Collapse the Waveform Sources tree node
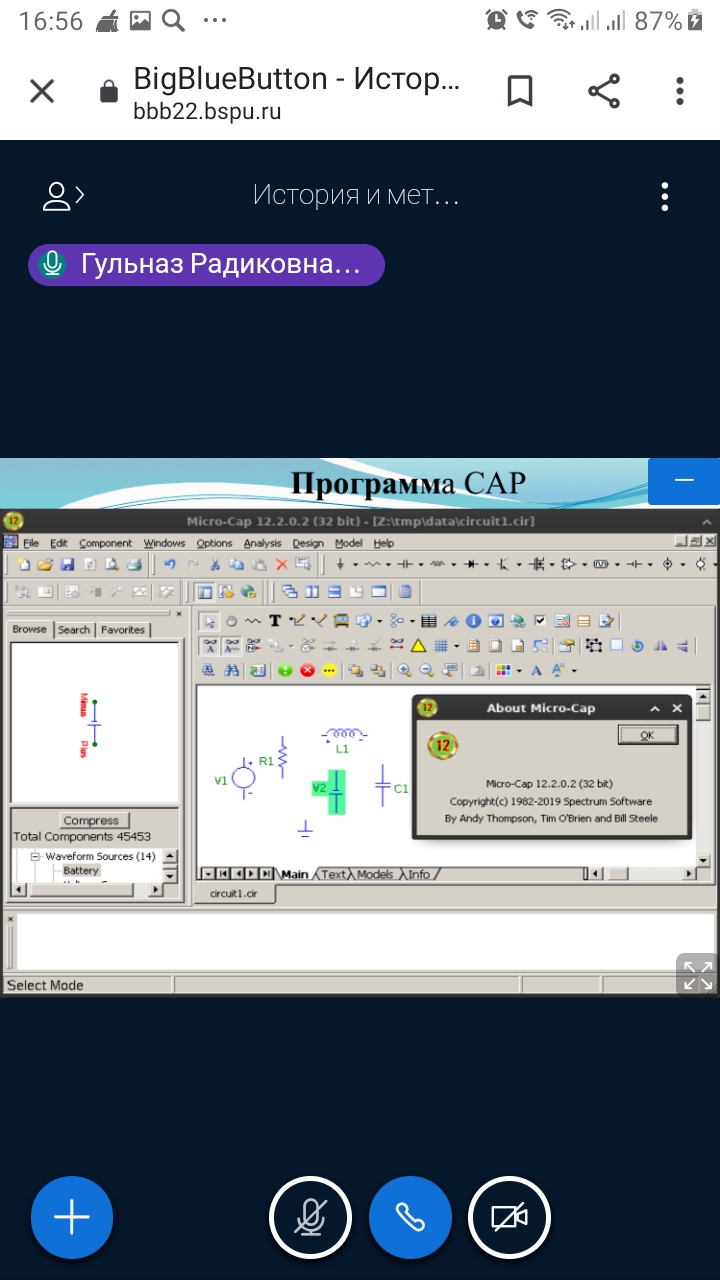This screenshot has width=720, height=1280. point(35,856)
